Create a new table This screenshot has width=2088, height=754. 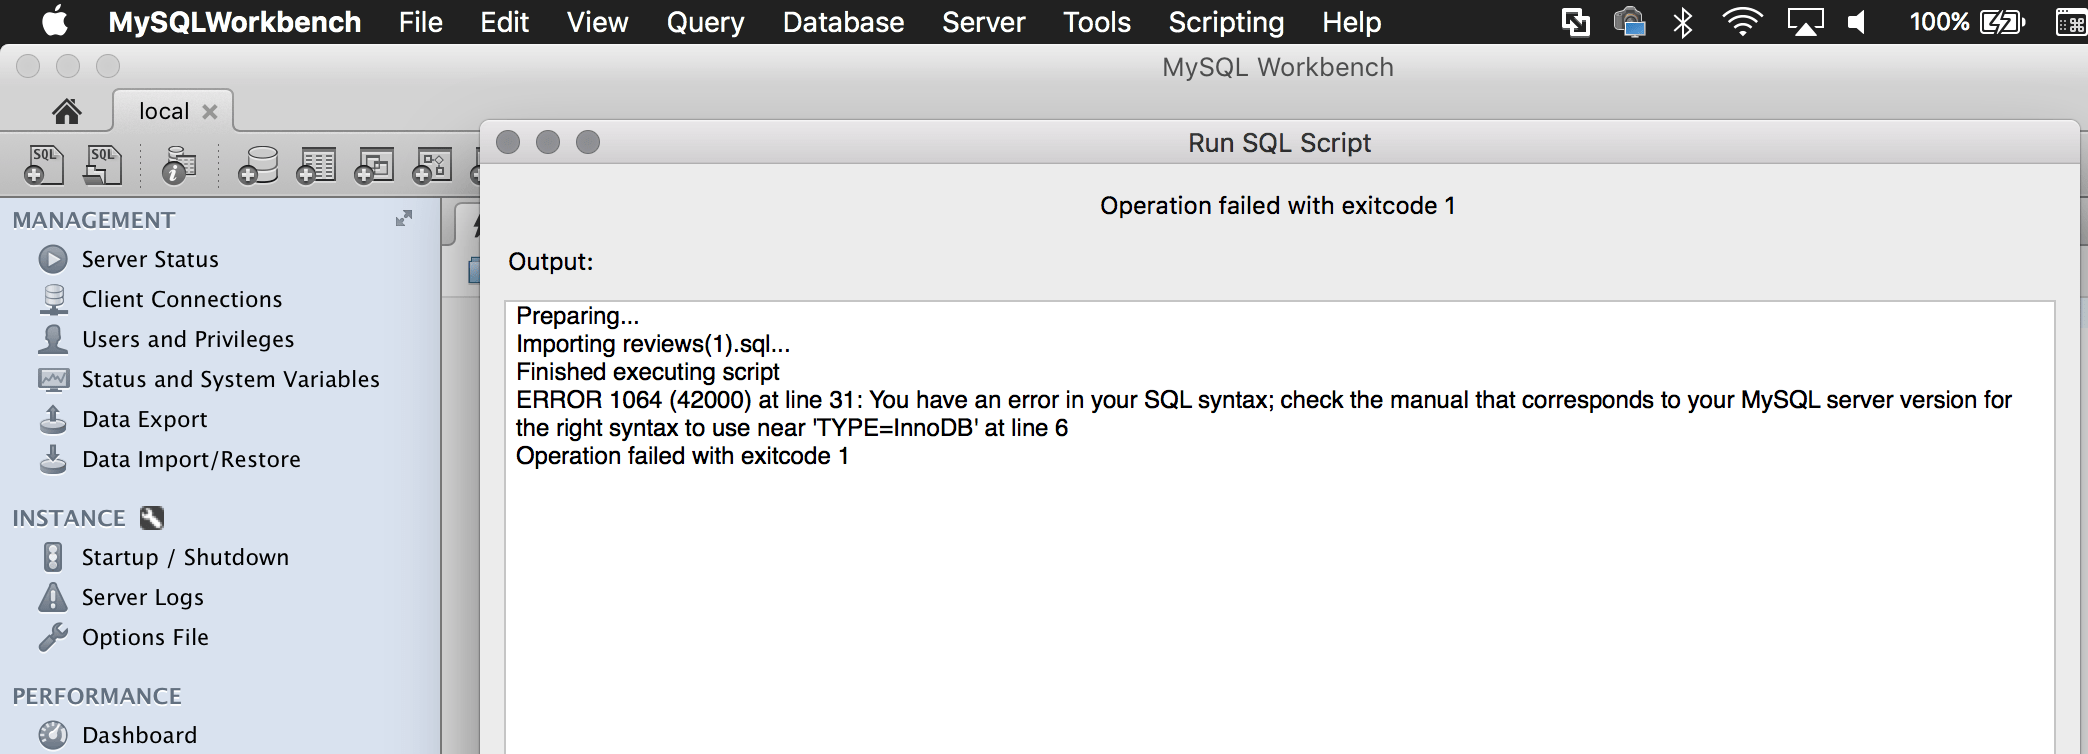point(316,165)
